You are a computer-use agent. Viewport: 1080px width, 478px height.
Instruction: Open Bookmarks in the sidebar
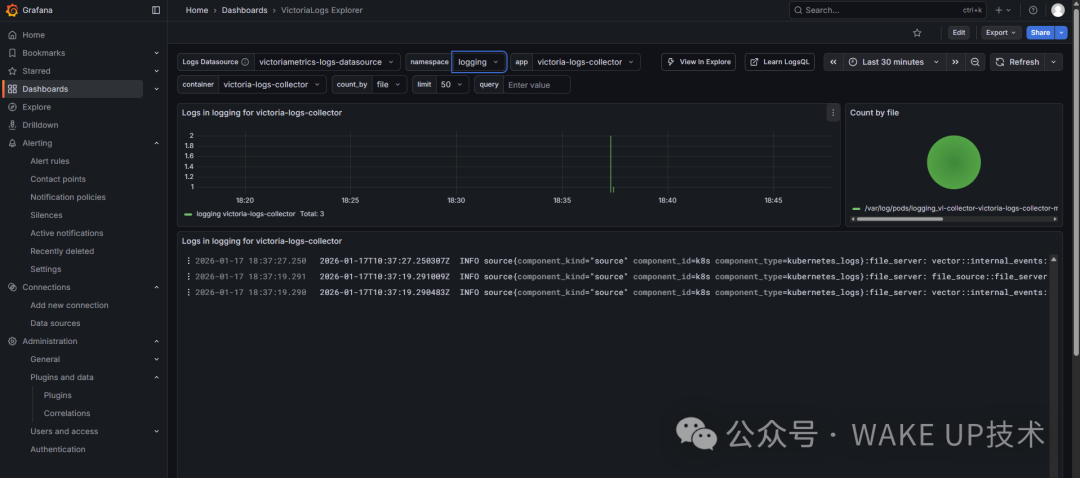(43, 53)
